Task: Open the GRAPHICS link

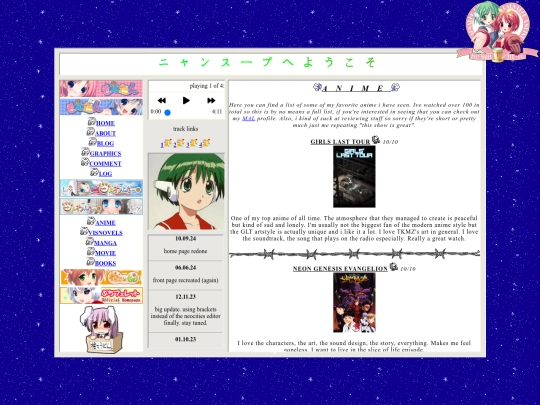Action: coord(105,154)
